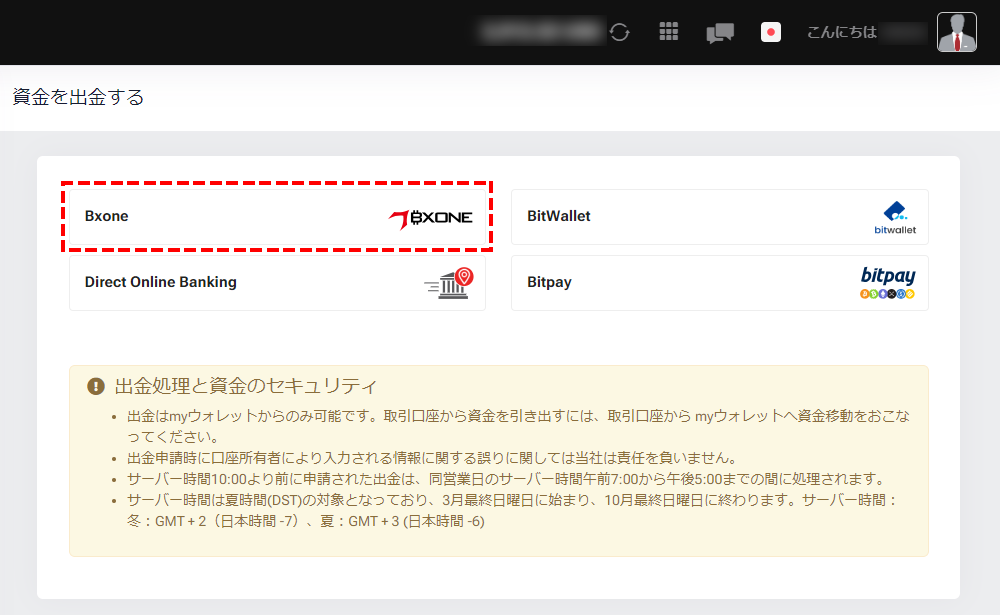Click the bitpay logo

click(x=887, y=283)
